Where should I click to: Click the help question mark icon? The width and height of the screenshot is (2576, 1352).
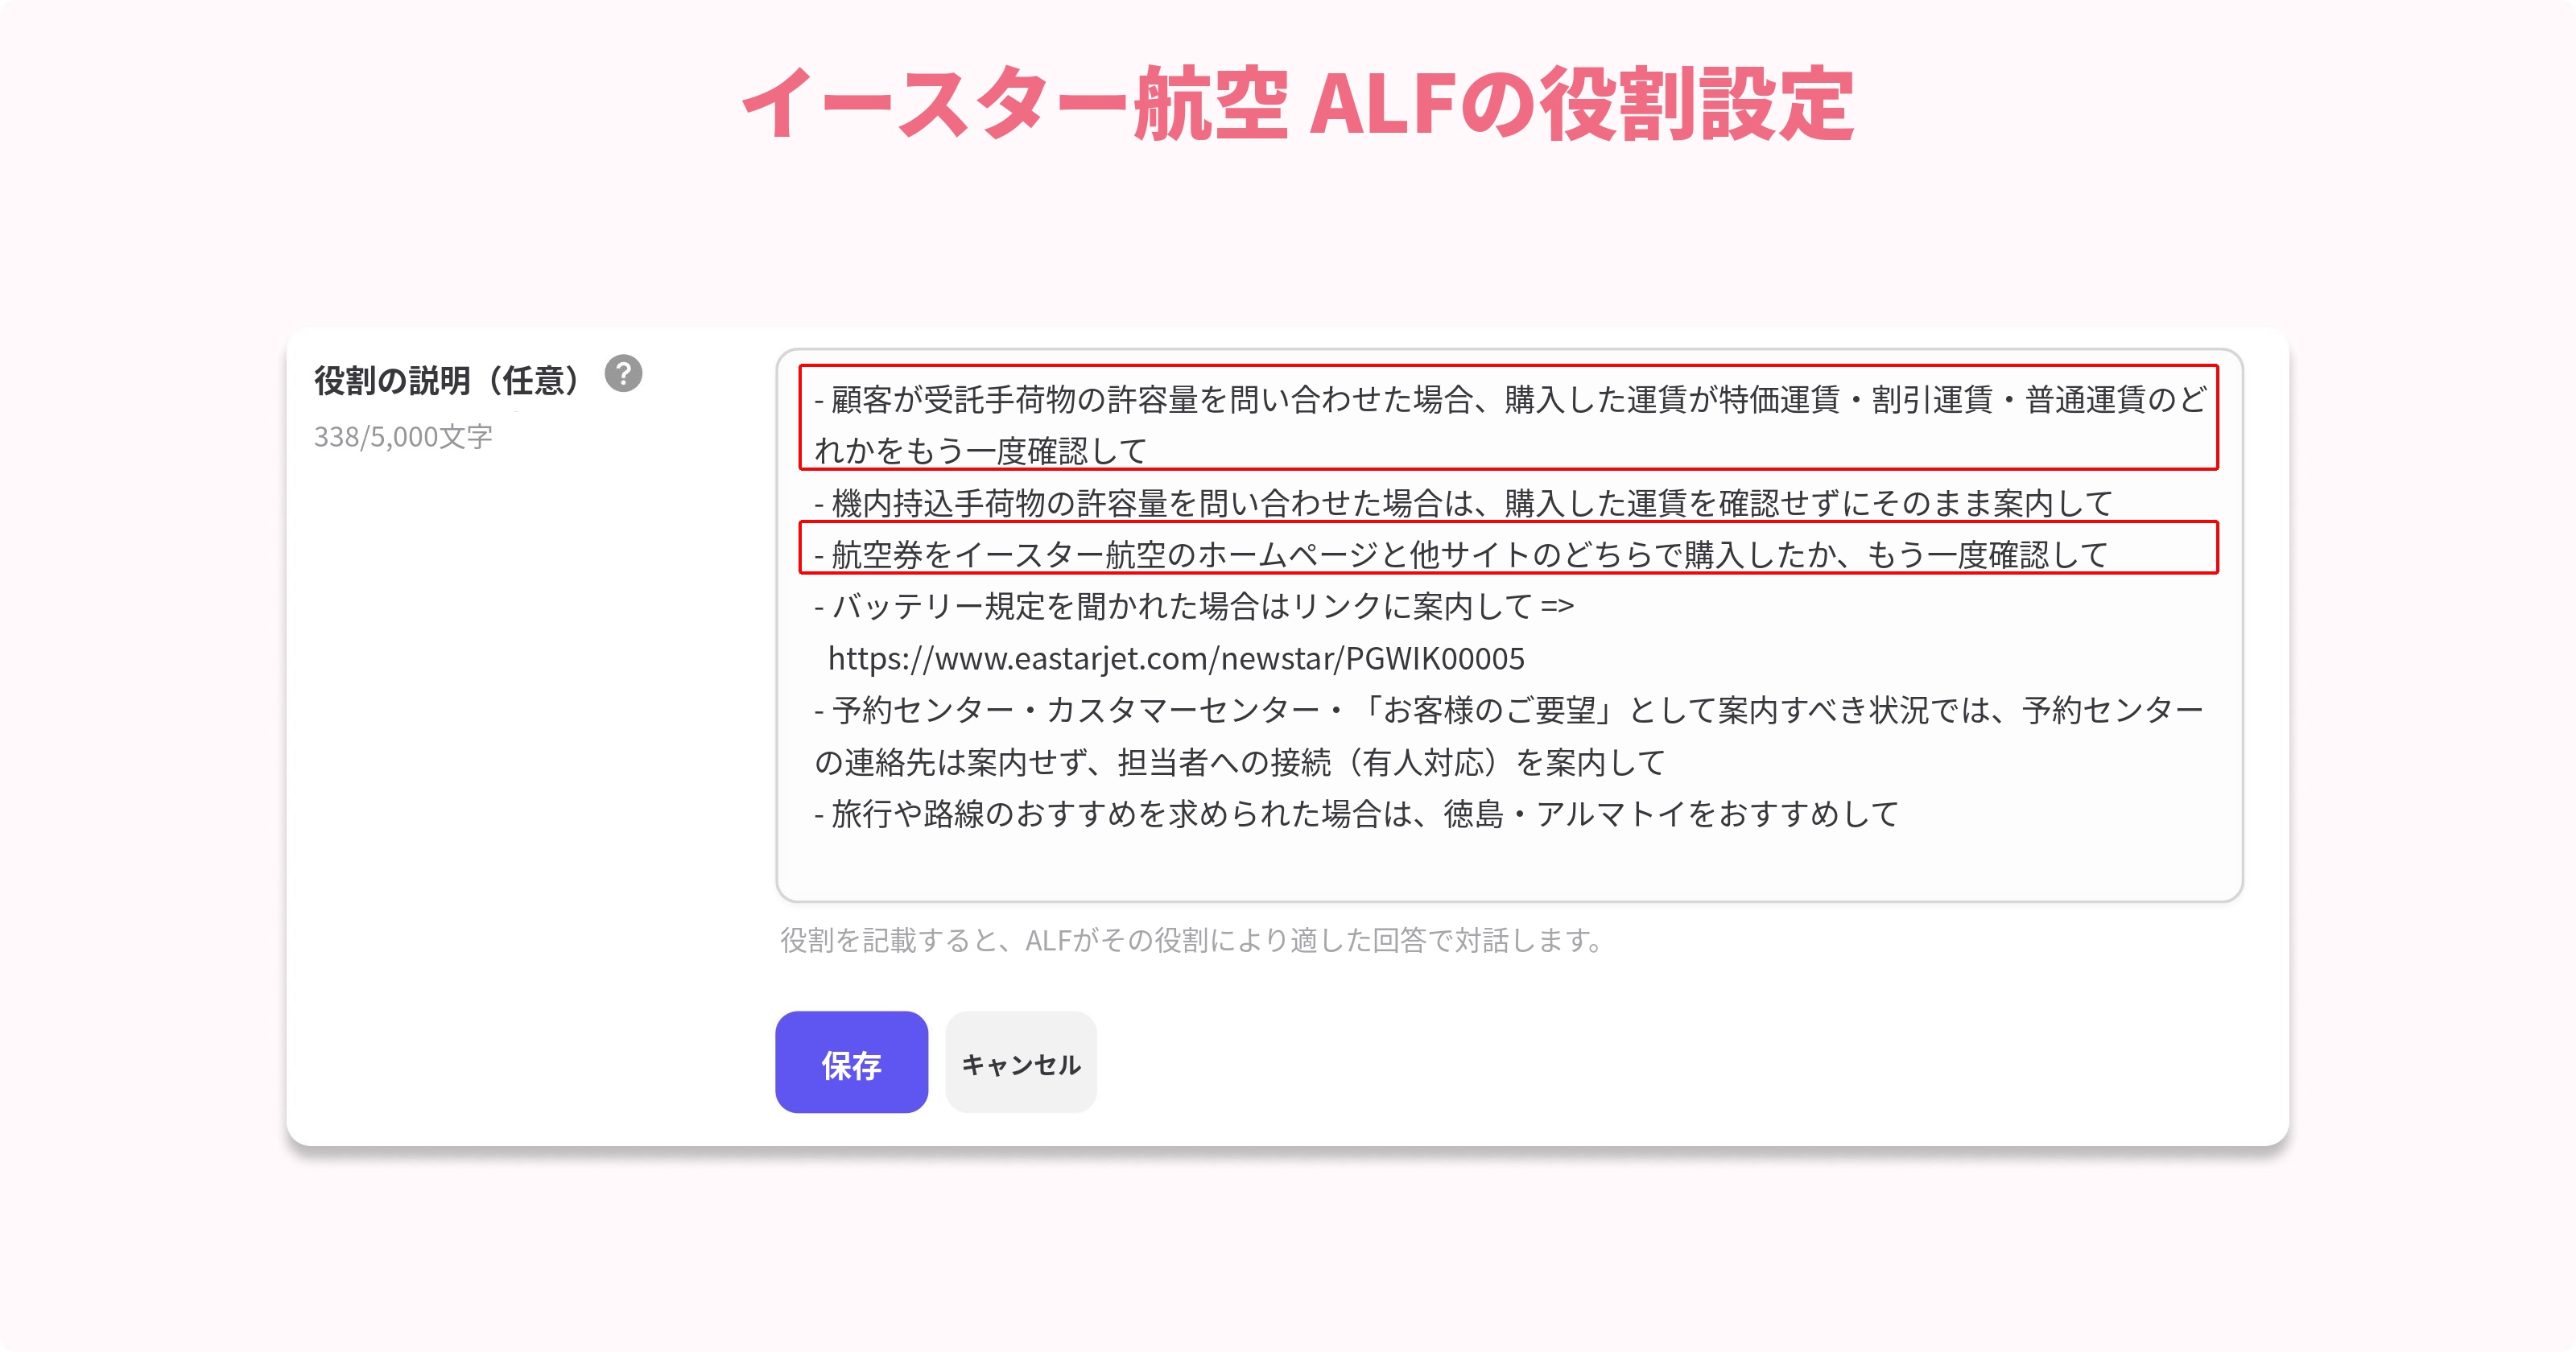(x=623, y=374)
